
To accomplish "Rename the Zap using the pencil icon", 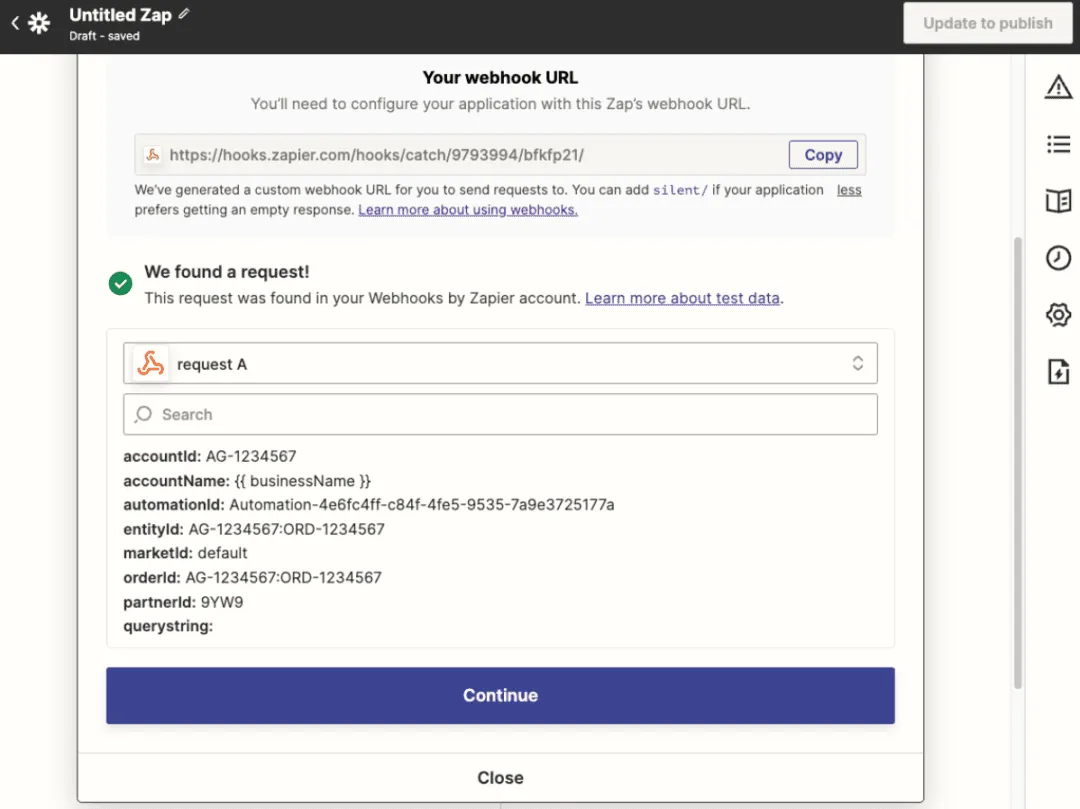I will 185,14.
